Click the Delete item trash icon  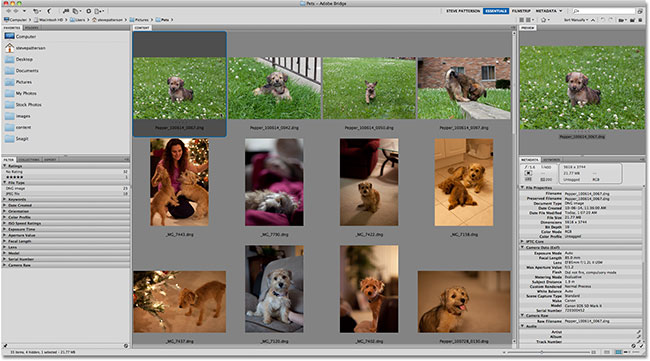640,19
